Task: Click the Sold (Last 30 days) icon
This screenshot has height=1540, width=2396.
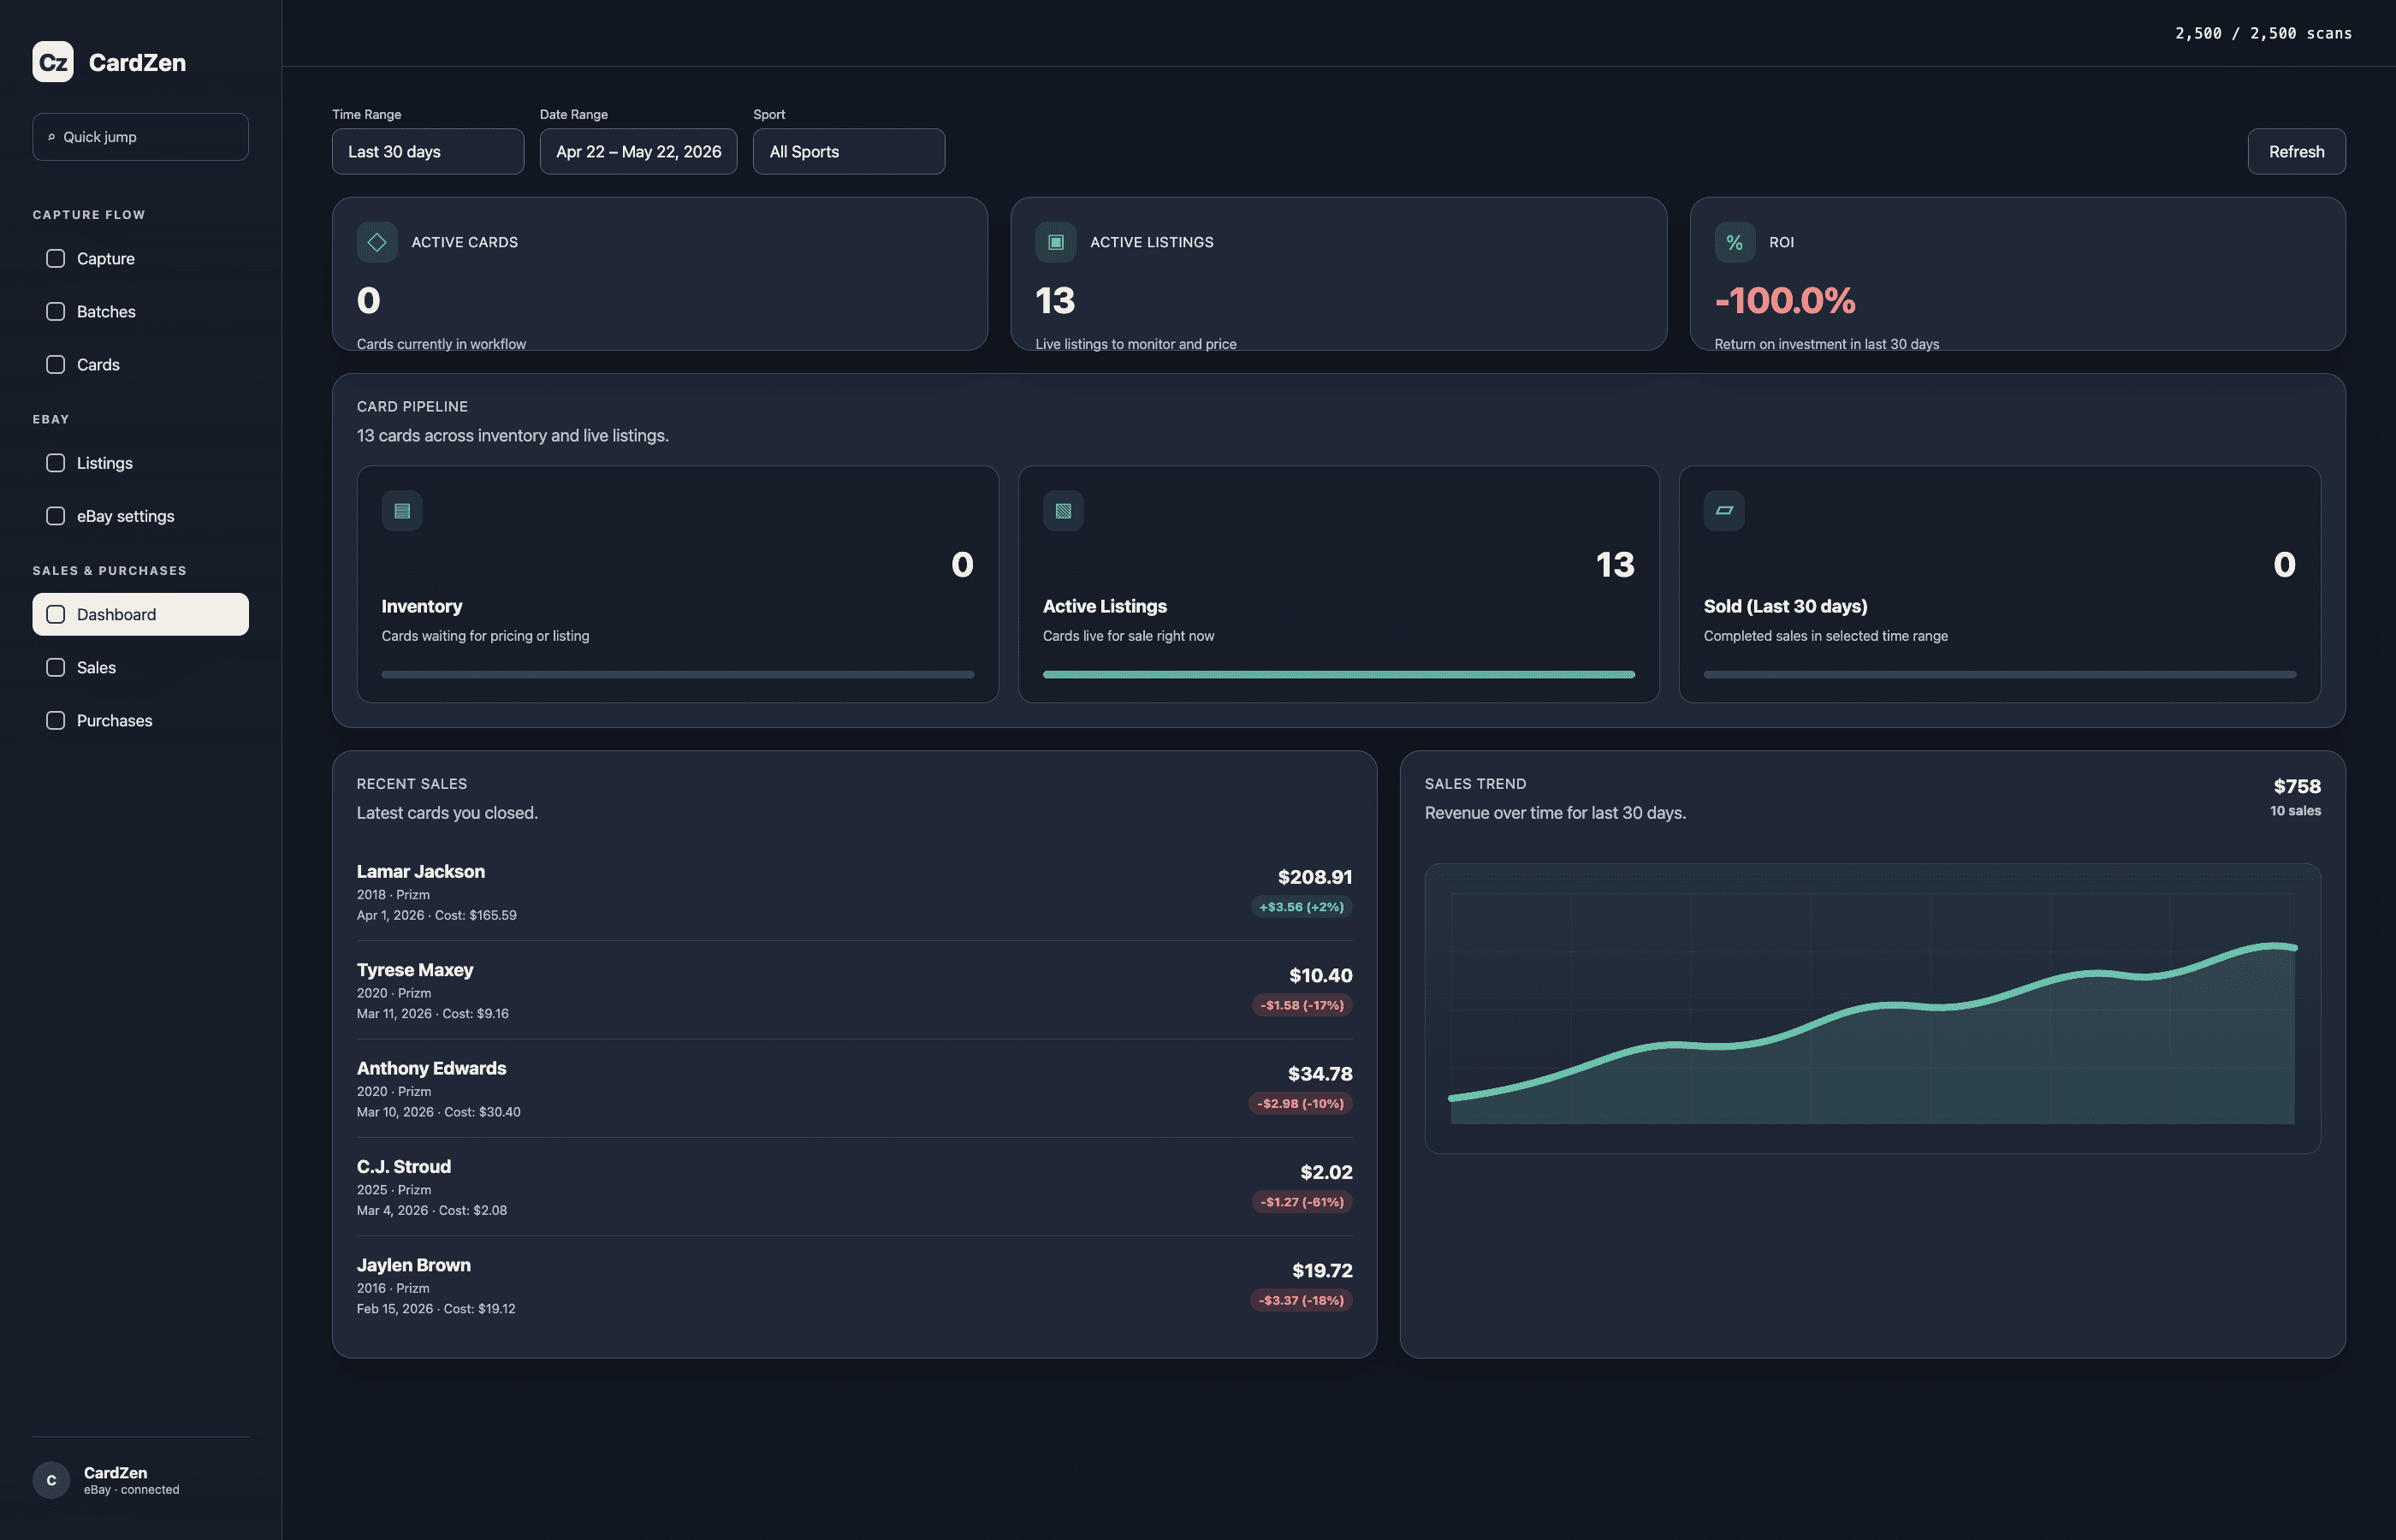Action: 1724,511
